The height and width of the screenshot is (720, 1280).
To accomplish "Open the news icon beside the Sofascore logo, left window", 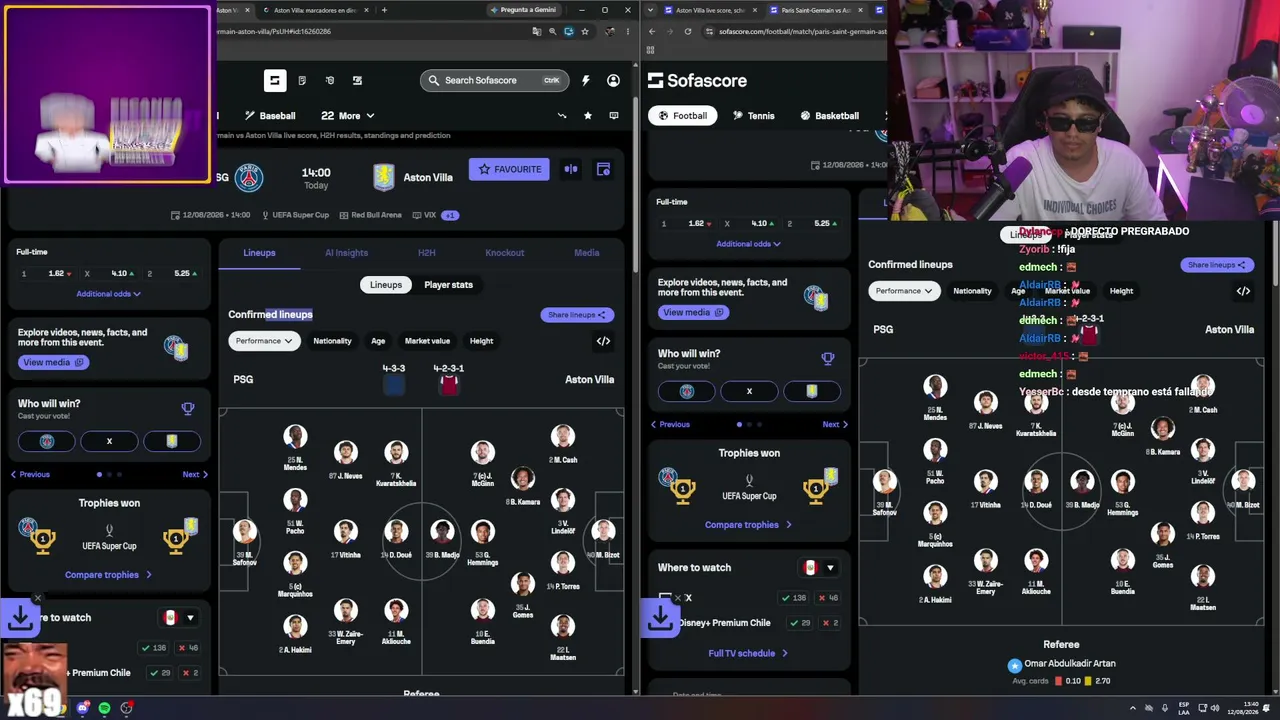I will point(302,80).
